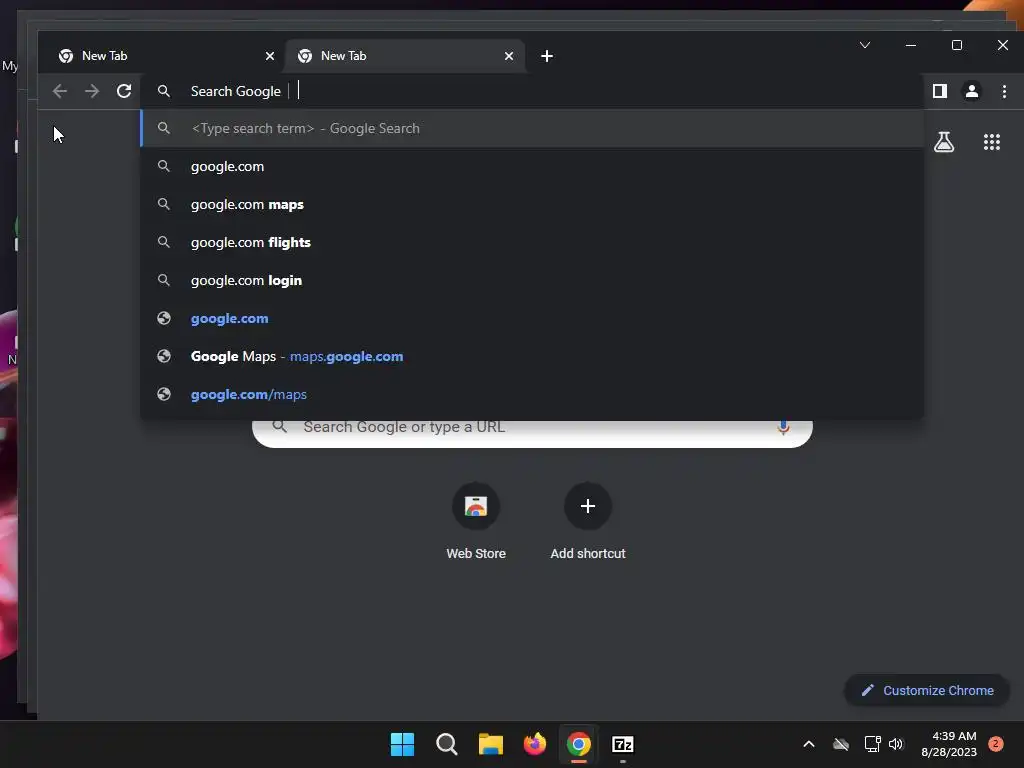Open Chrome Labs flask icon
The width and height of the screenshot is (1024, 768).
coord(944,142)
